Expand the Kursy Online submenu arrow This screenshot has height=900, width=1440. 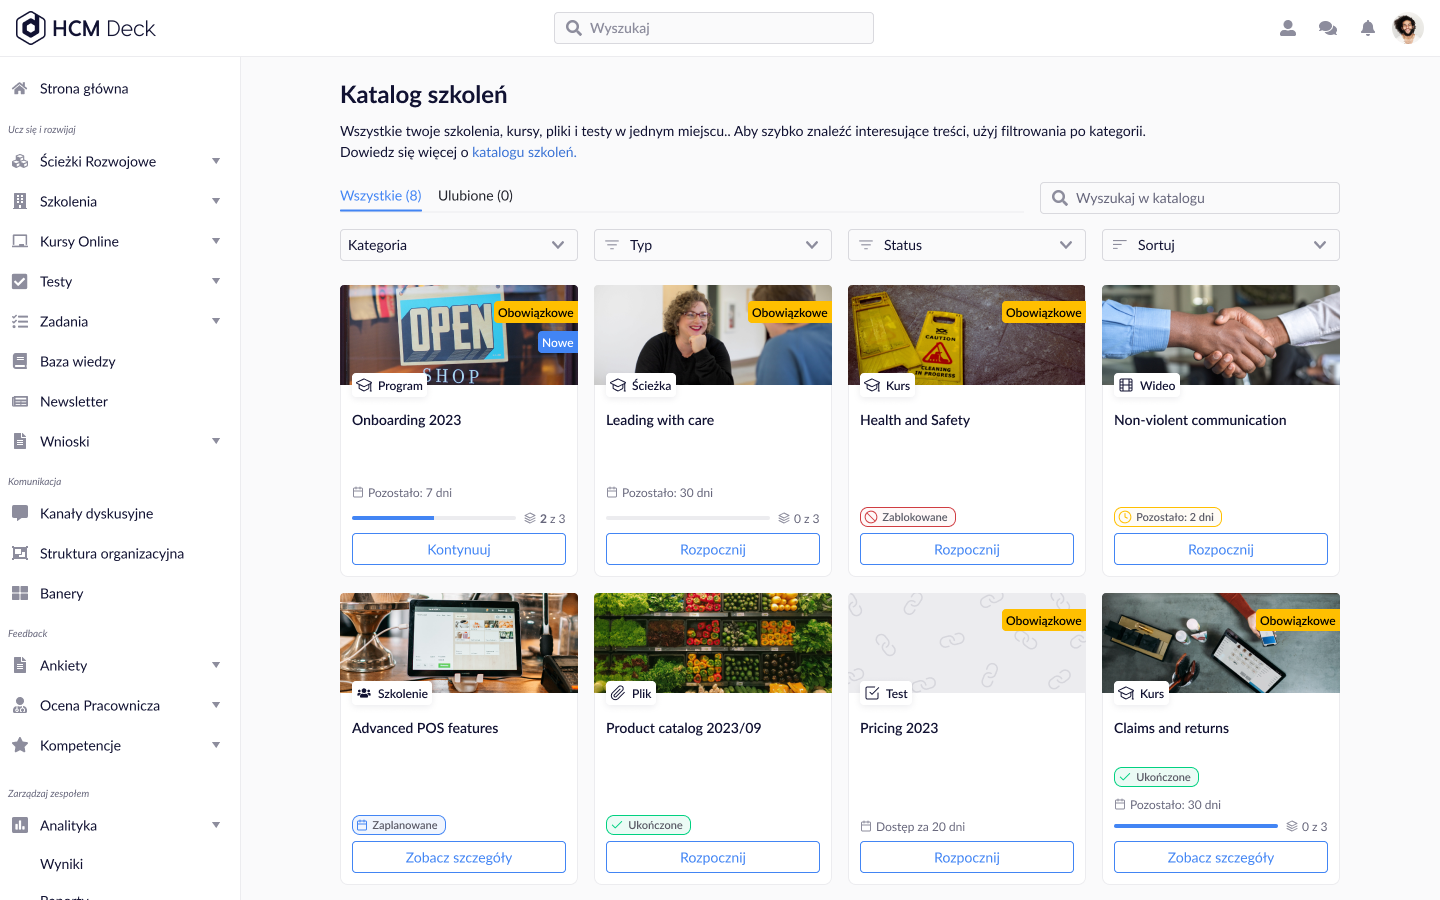pos(216,241)
